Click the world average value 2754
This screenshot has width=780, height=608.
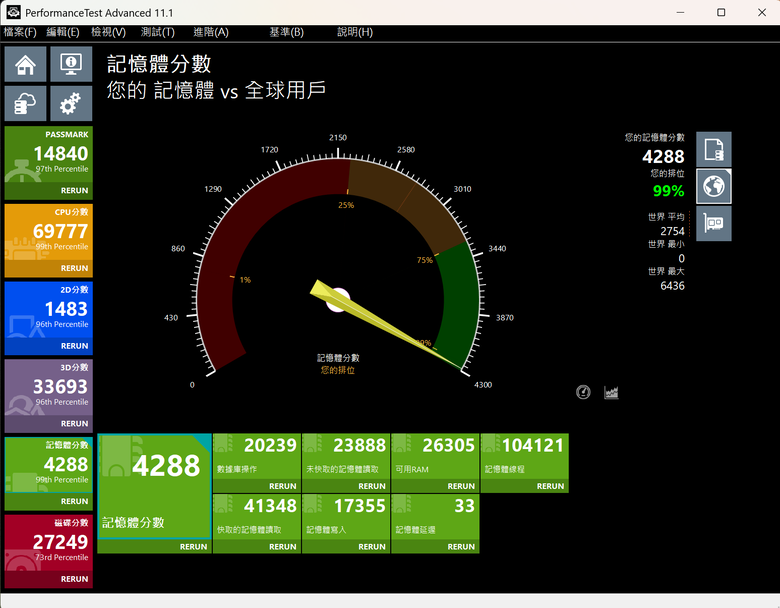click(x=672, y=231)
